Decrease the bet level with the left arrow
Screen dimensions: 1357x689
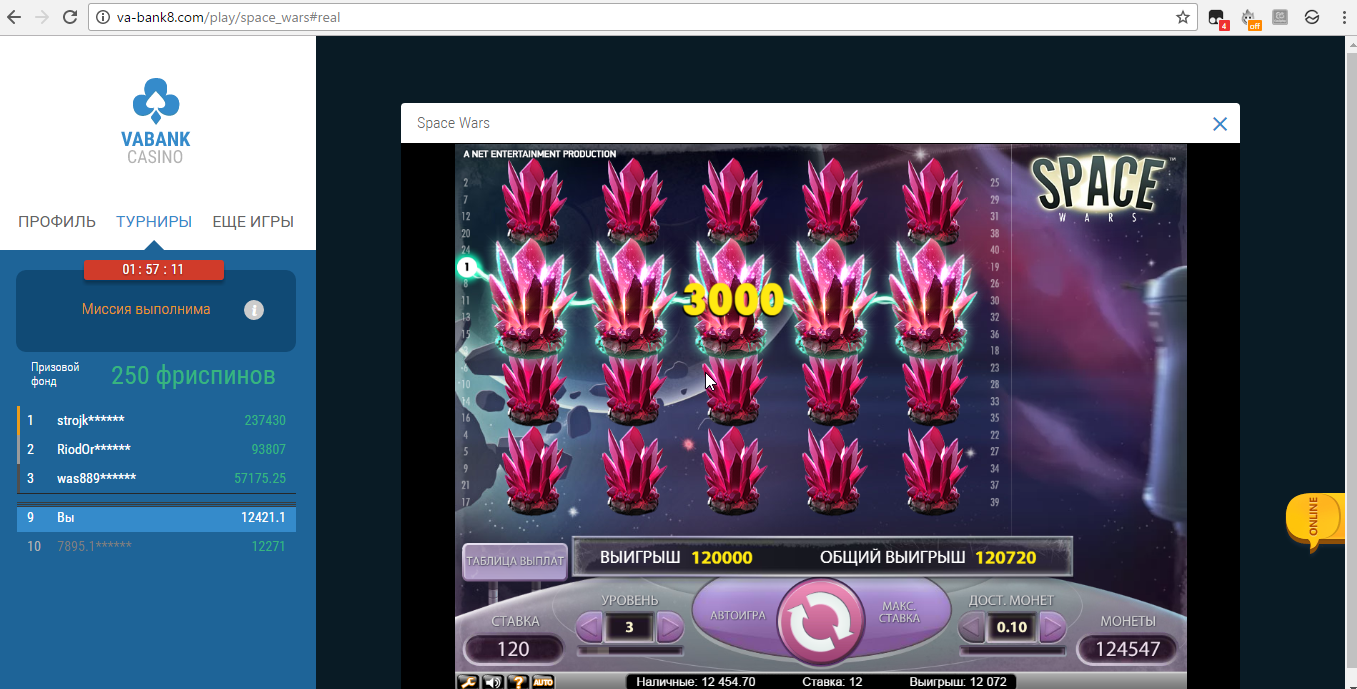590,628
